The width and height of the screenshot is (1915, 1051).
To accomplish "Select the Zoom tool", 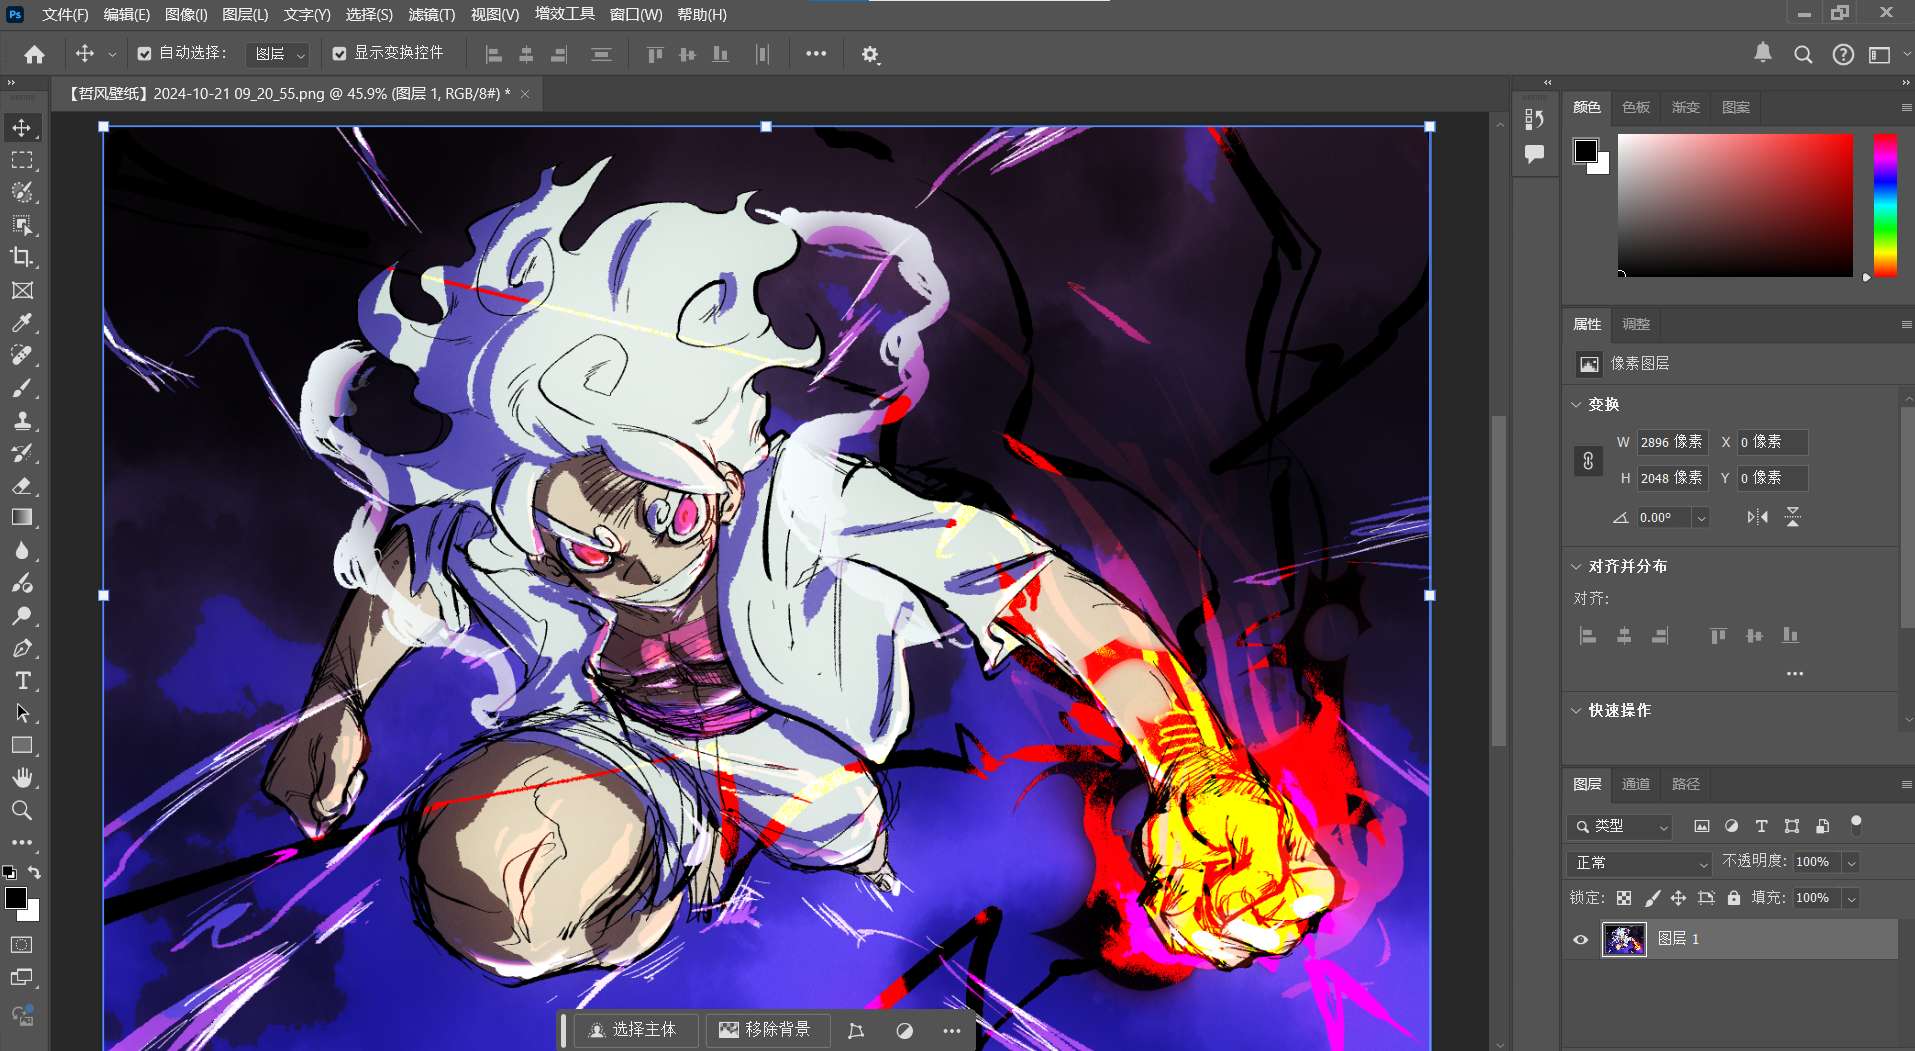I will (x=22, y=810).
